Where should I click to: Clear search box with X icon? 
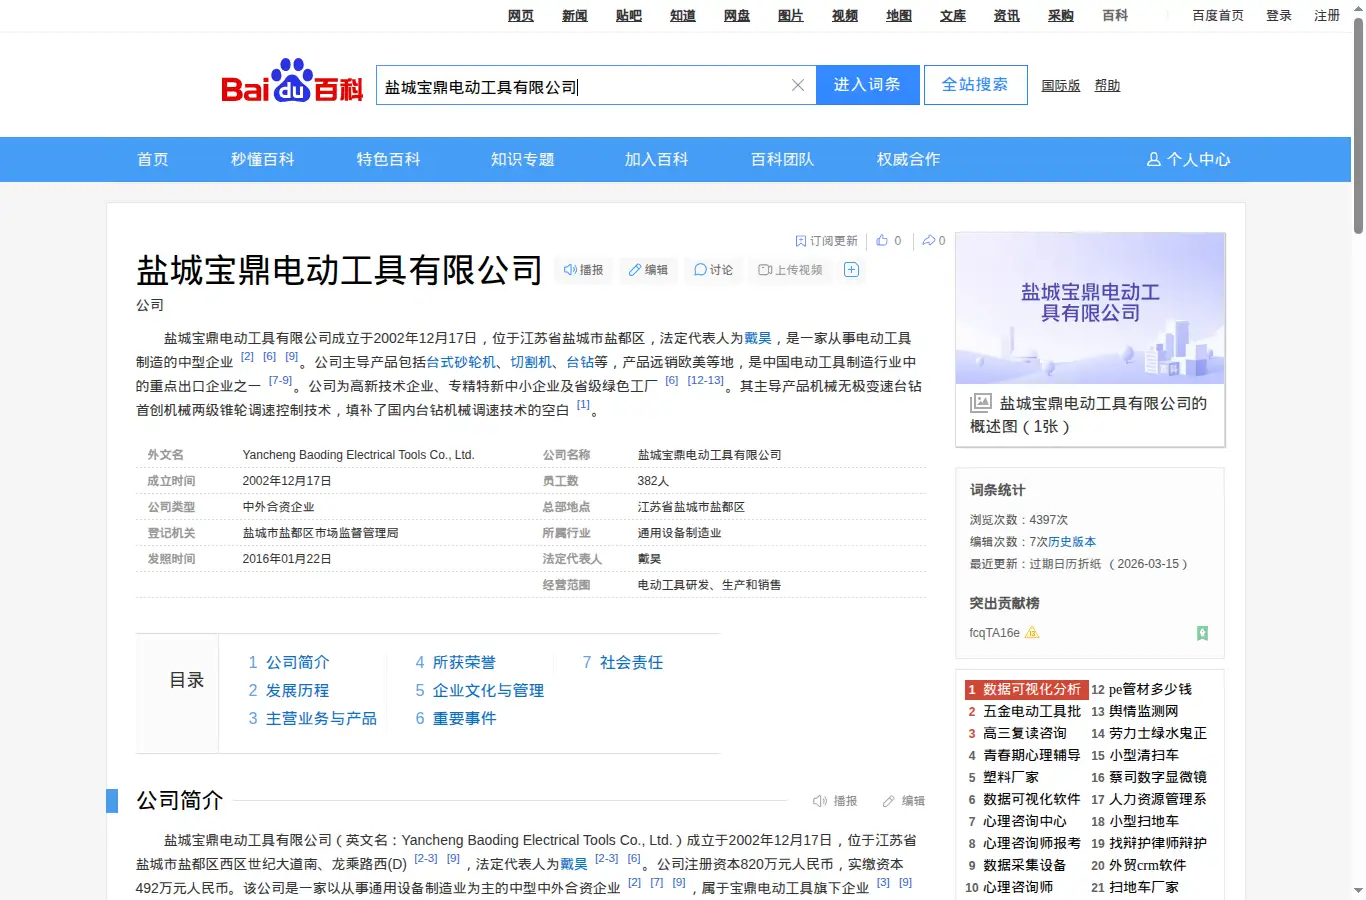[x=798, y=85]
